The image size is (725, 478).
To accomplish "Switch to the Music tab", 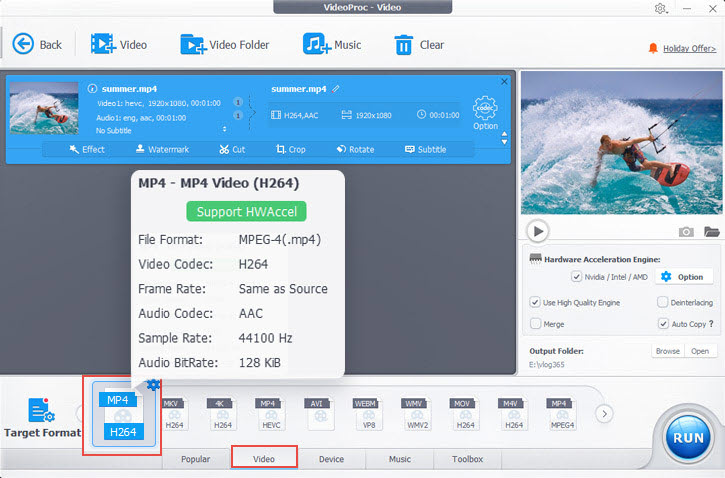I will (x=399, y=459).
